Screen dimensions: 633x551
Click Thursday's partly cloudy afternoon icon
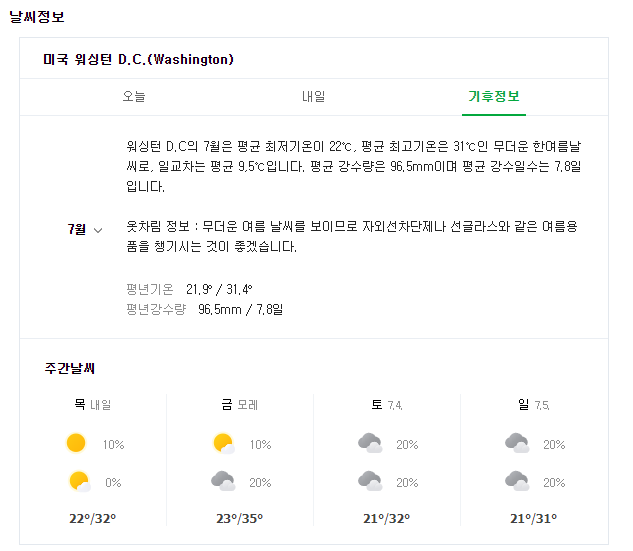tap(79, 481)
